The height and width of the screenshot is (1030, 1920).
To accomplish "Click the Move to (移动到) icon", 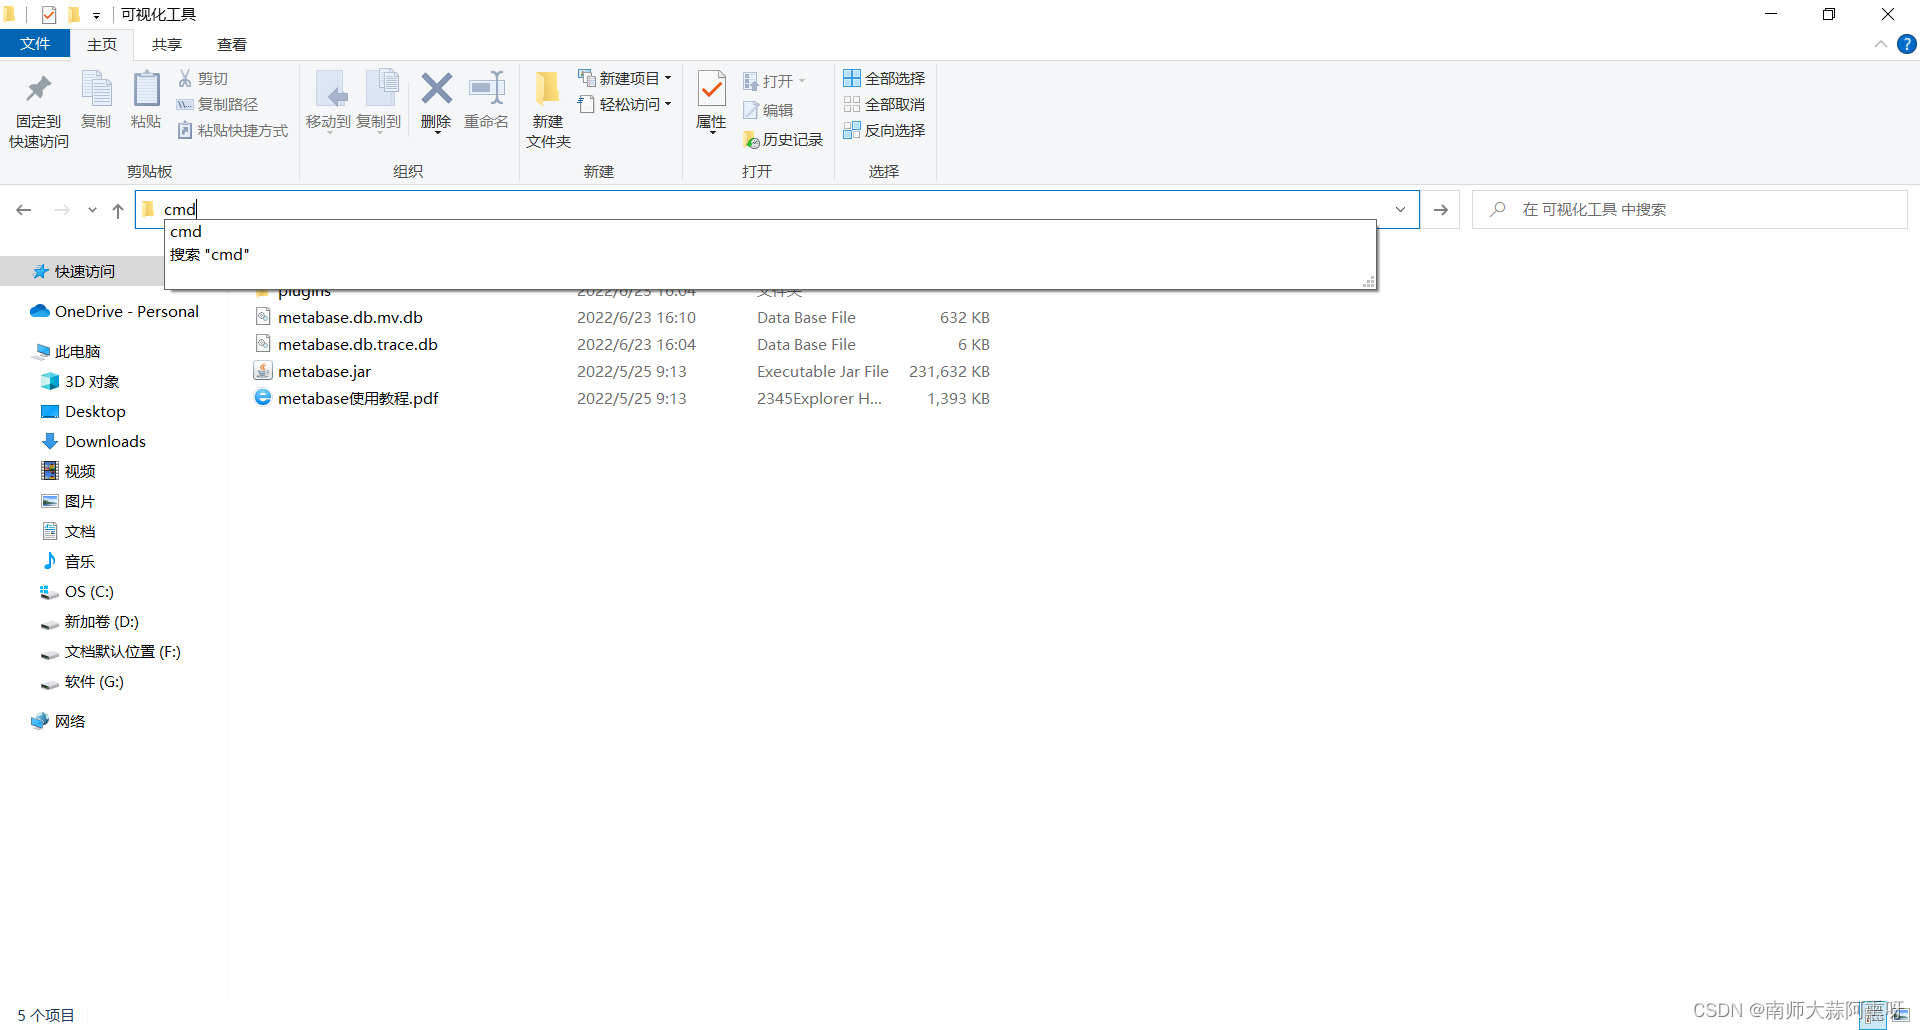I will point(329,89).
